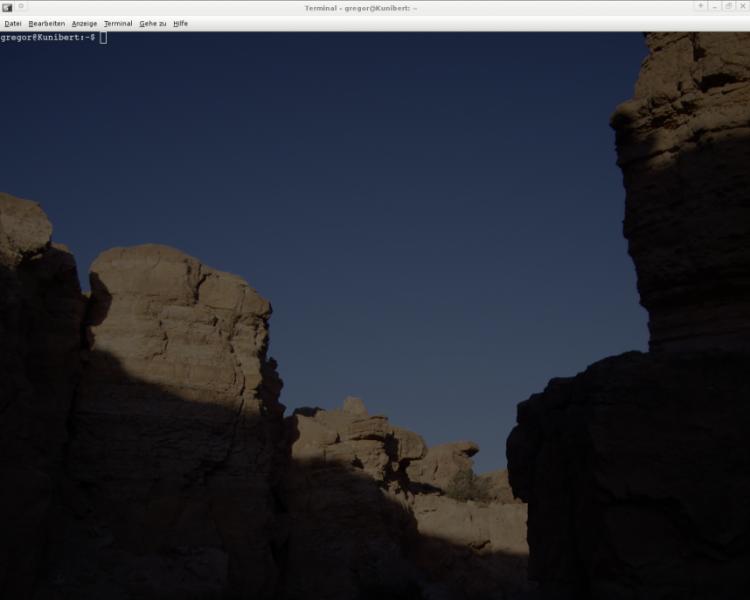
Task: Click the pin icon beside the window menu
Action: 21,7
